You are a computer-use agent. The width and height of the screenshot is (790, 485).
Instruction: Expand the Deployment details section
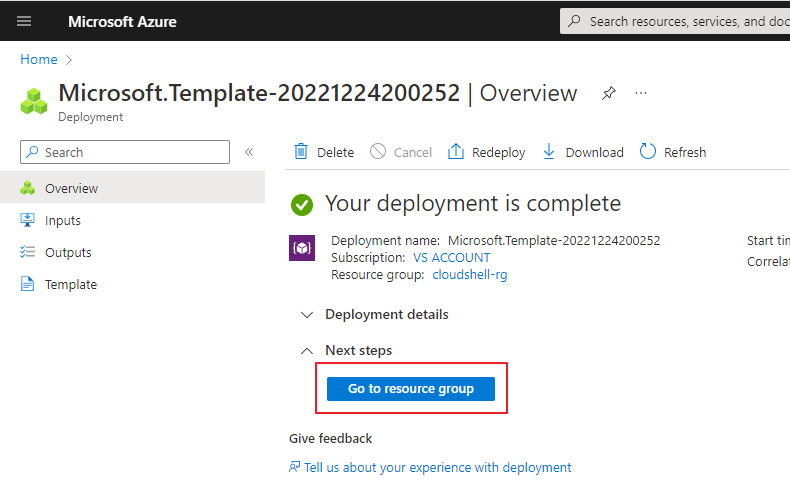point(307,314)
